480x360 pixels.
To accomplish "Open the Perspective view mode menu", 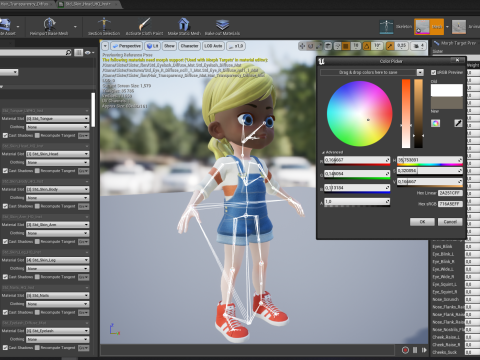I will coord(126,46).
